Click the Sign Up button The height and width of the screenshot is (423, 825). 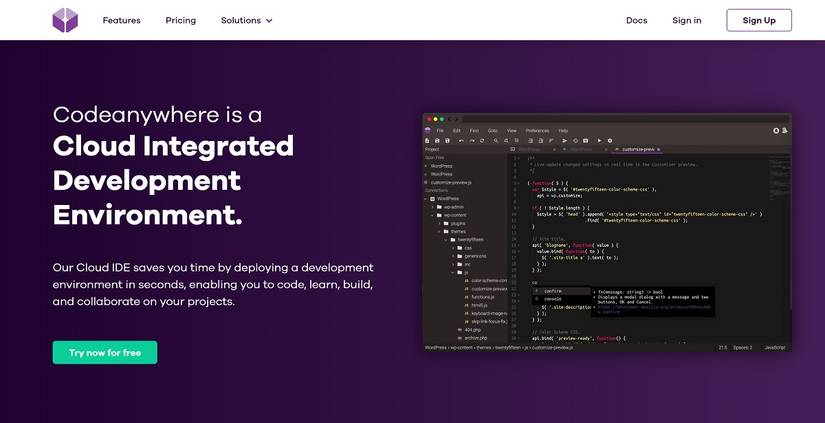759,20
